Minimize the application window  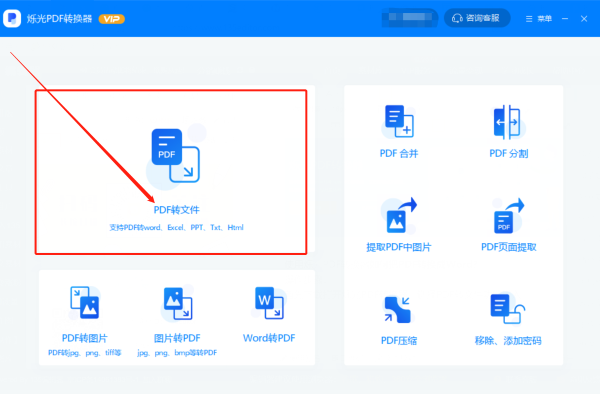[x=565, y=19]
